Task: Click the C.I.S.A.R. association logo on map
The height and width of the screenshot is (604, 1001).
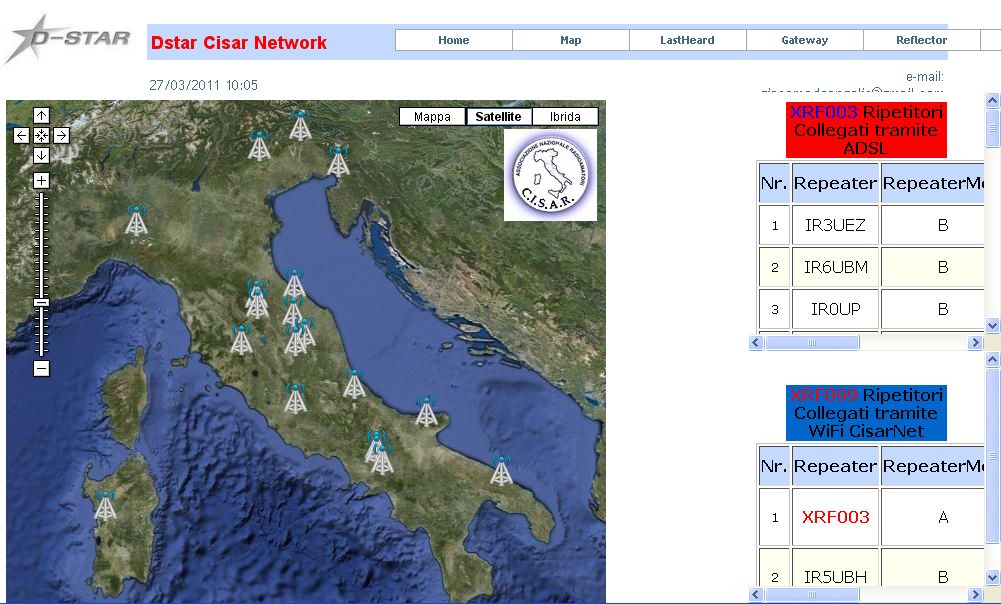Action: 550,175
